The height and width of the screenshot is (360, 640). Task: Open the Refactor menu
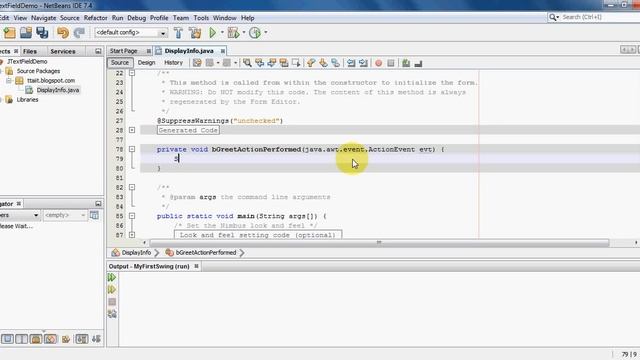coord(96,18)
